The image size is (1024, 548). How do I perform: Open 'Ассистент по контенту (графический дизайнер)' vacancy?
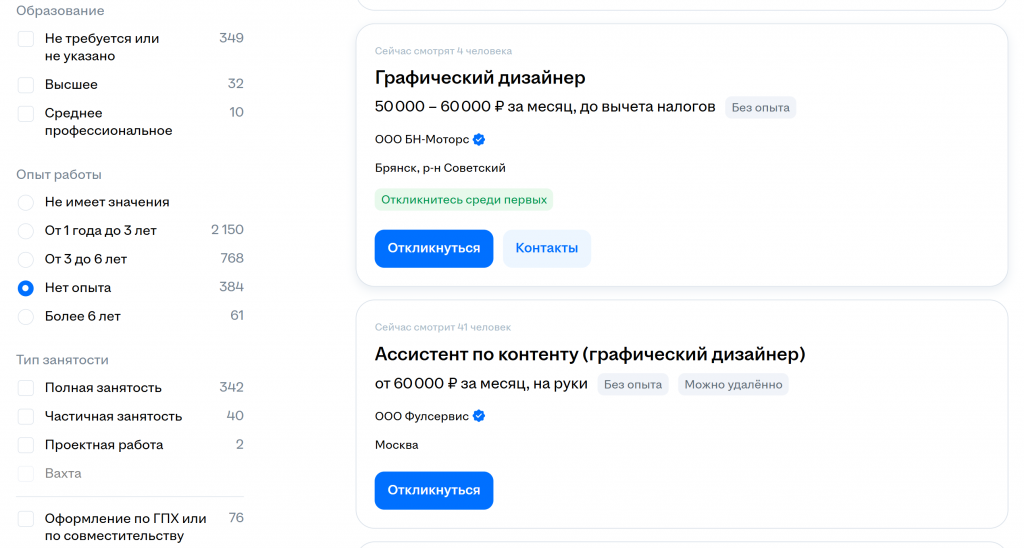(x=590, y=354)
